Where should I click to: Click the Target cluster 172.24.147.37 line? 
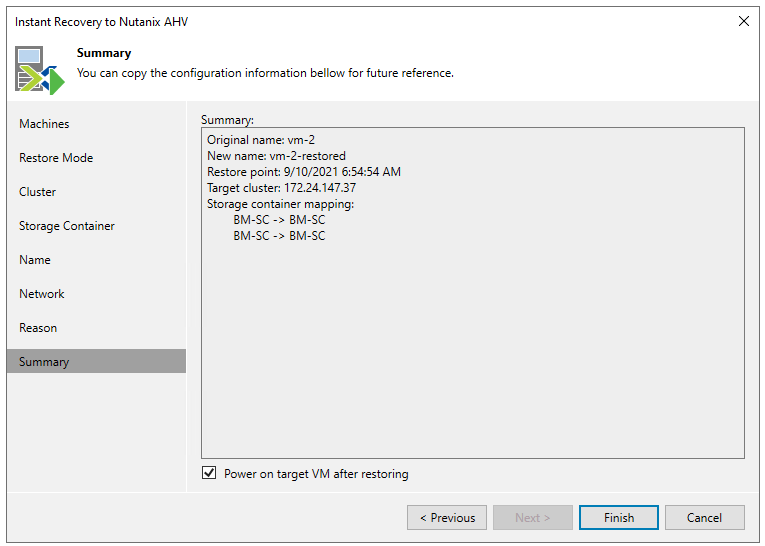(x=282, y=188)
